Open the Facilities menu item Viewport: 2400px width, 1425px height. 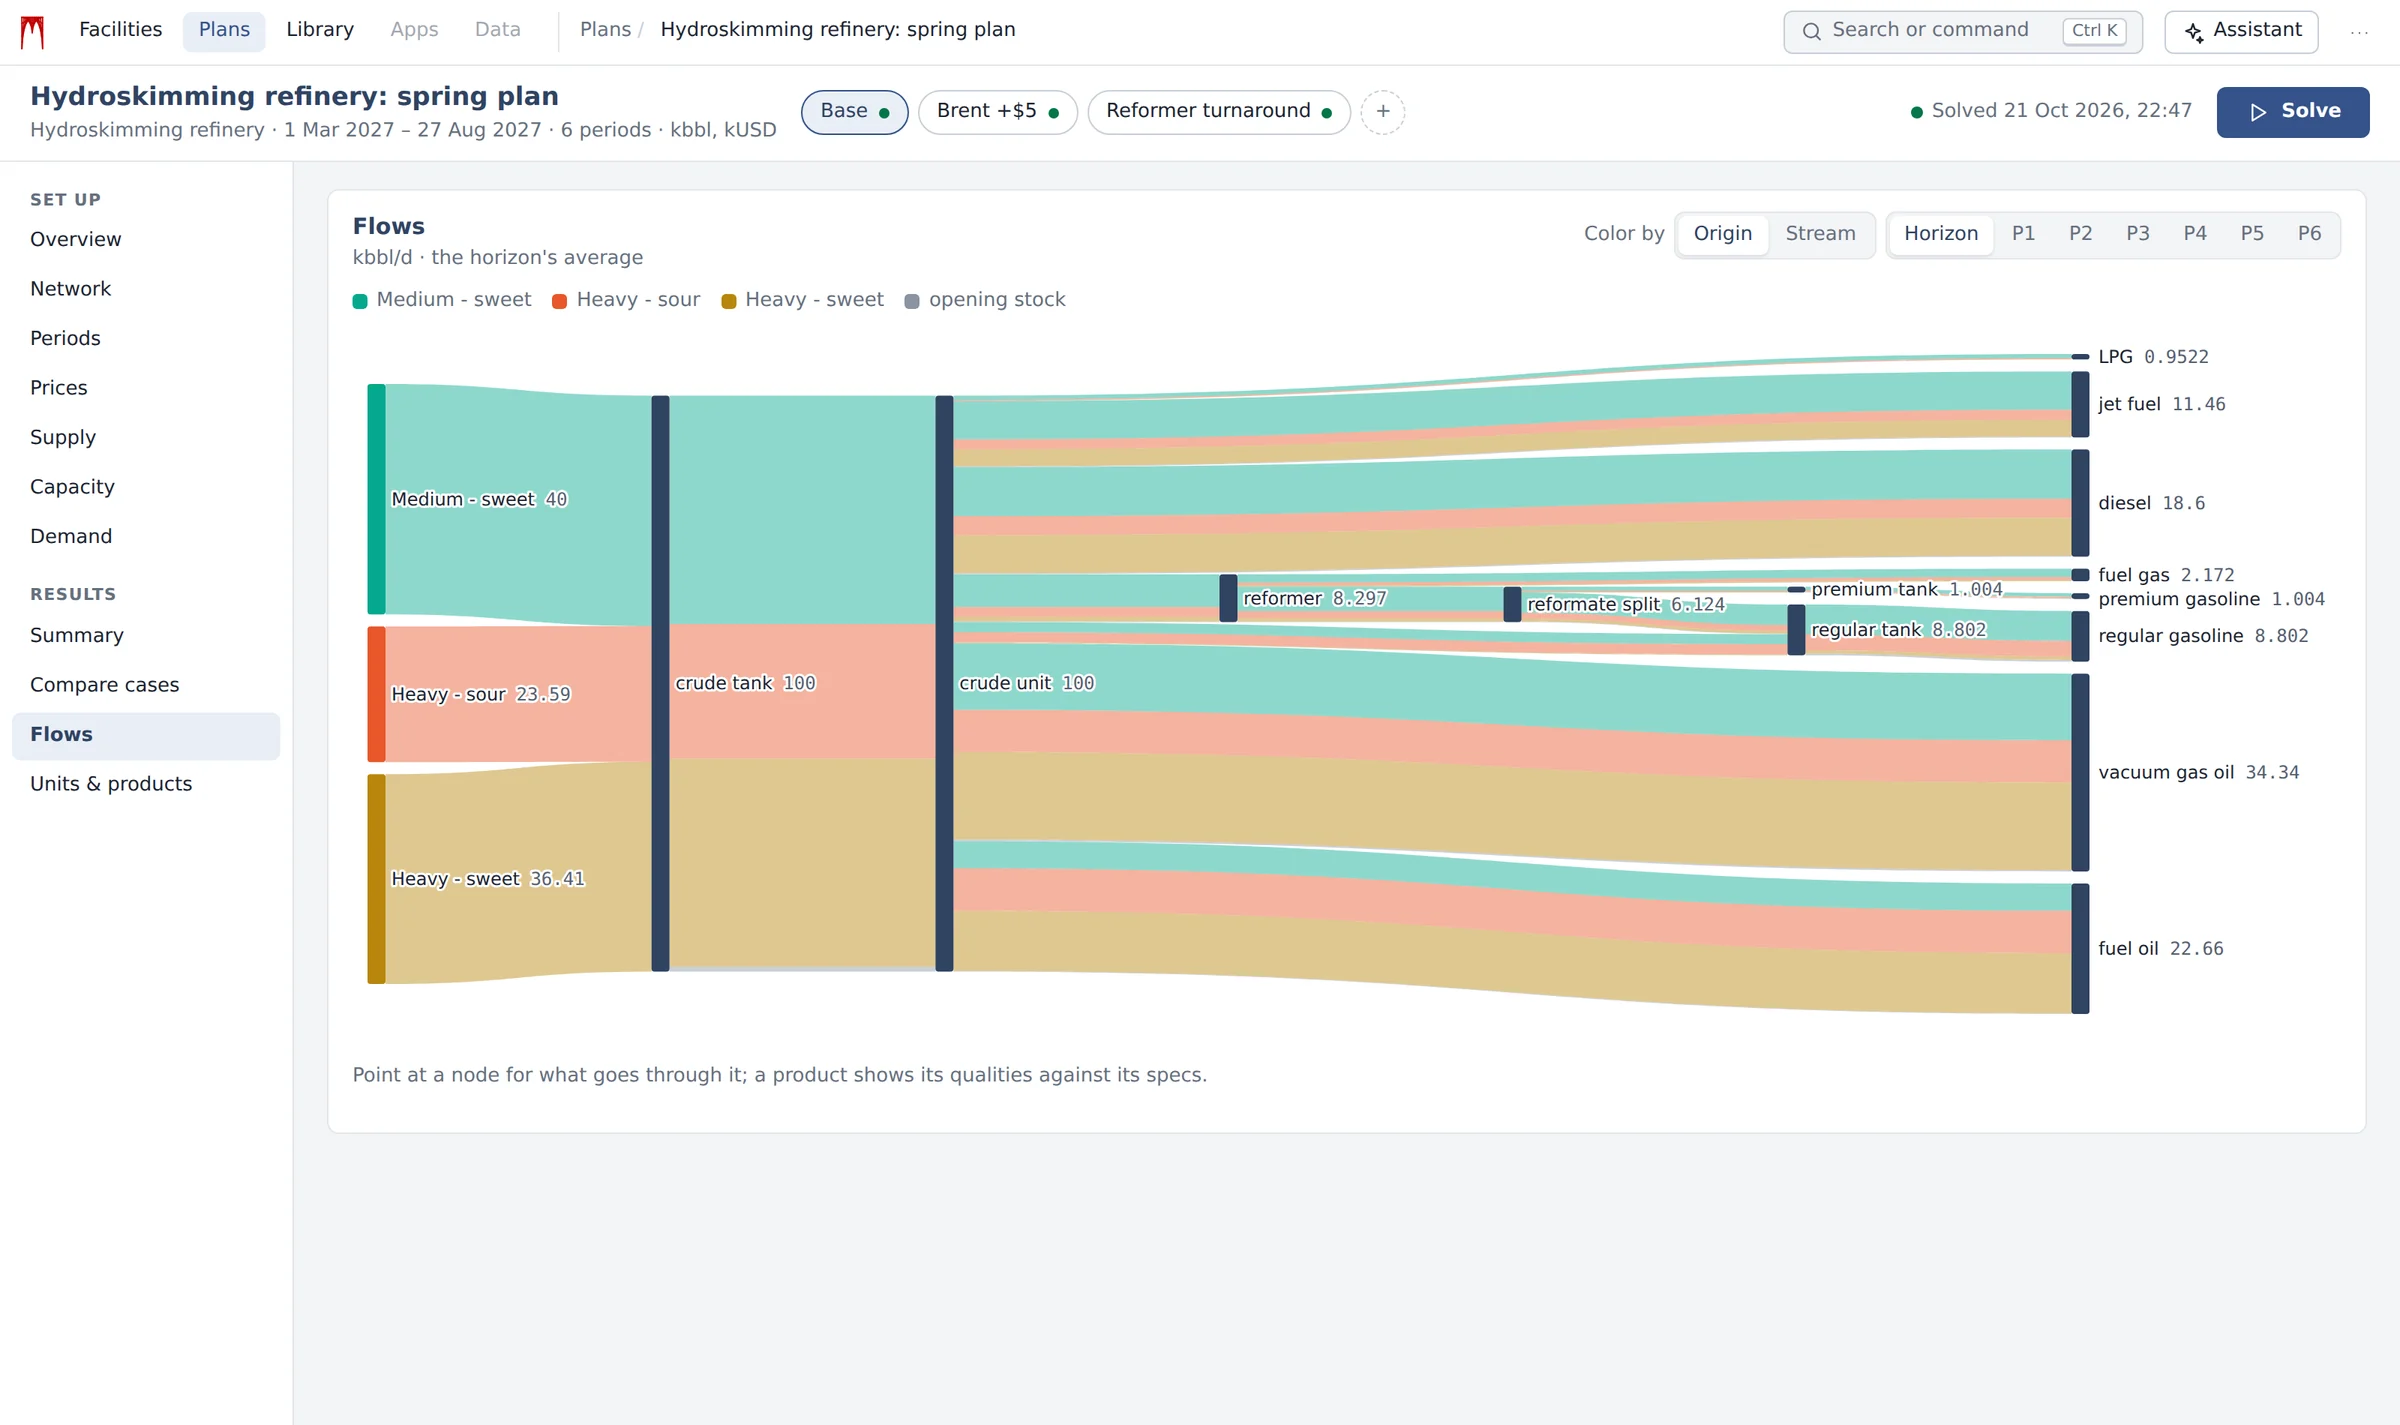[120, 30]
